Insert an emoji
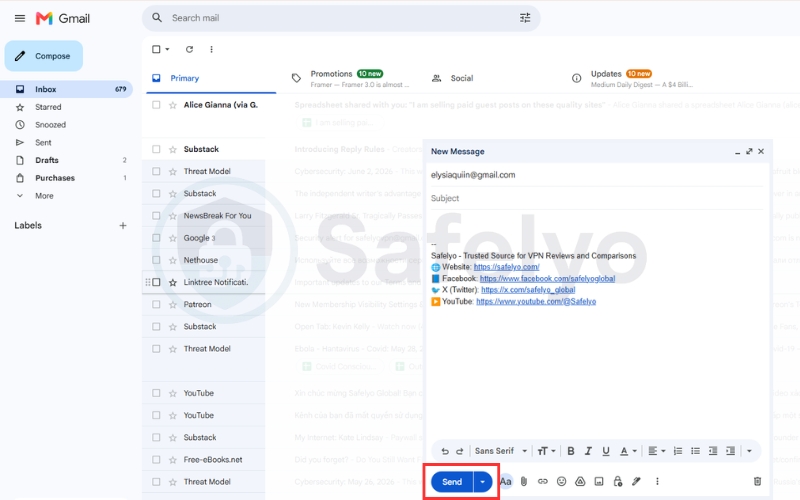 coord(561,482)
